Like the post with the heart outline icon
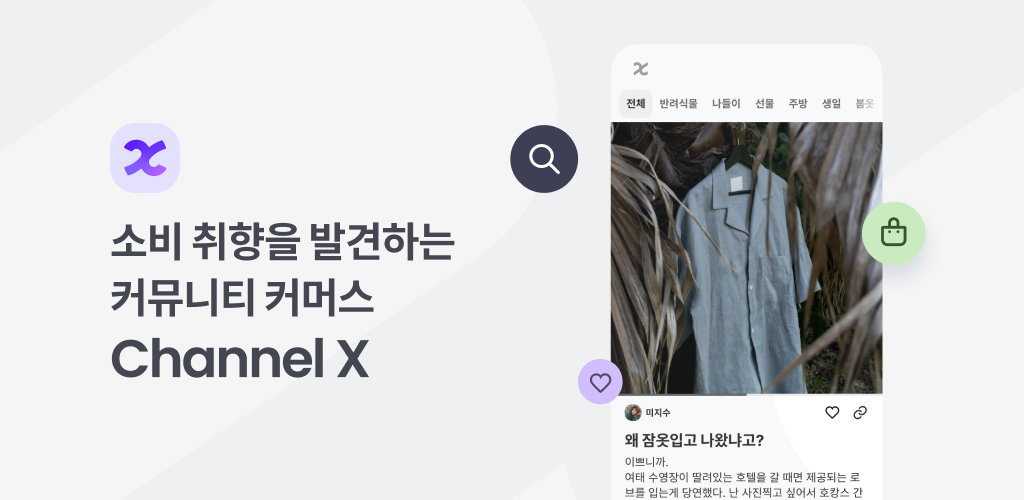This screenshot has width=1024, height=500. point(832,413)
